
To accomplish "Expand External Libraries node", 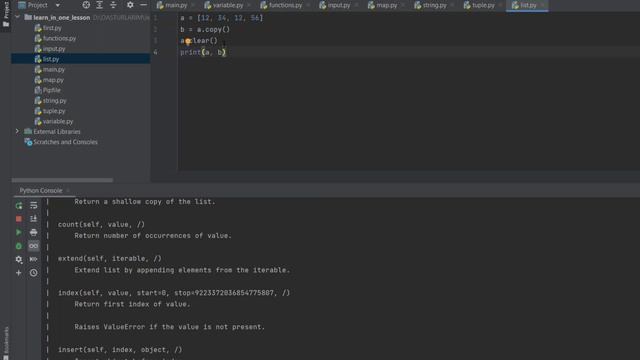I will coord(17,131).
